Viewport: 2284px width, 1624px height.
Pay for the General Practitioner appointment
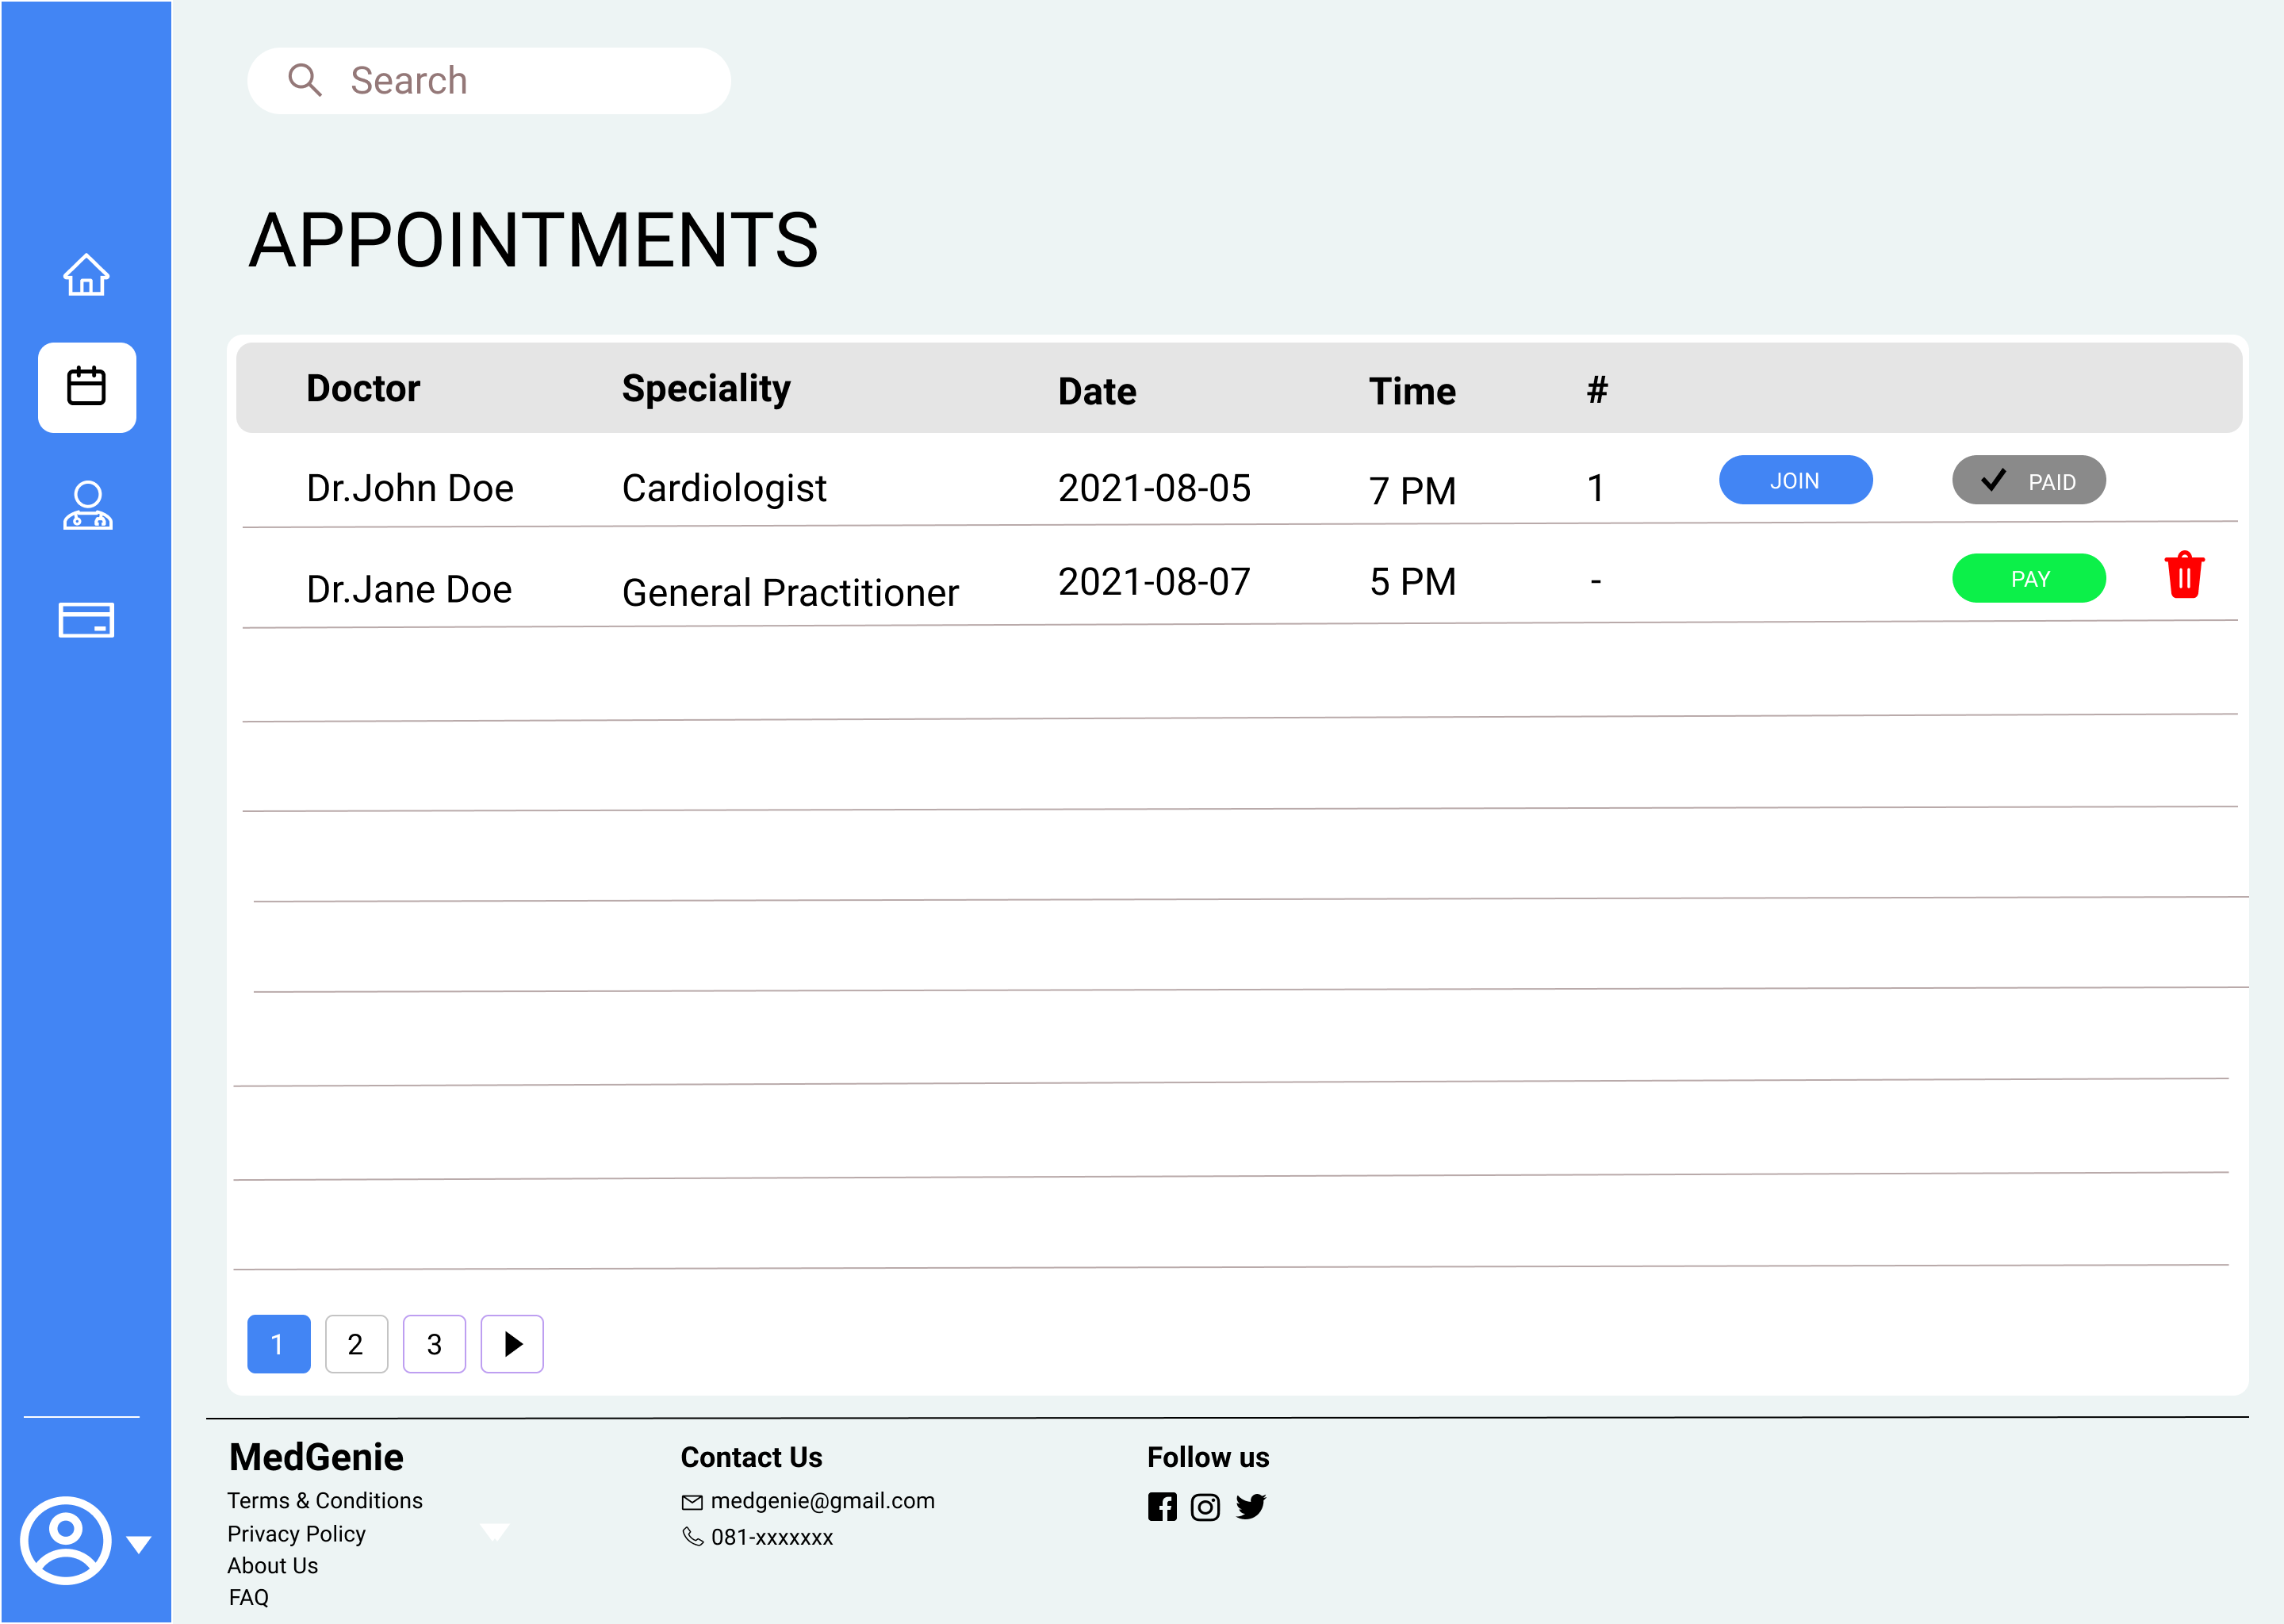pyautogui.click(x=2028, y=578)
